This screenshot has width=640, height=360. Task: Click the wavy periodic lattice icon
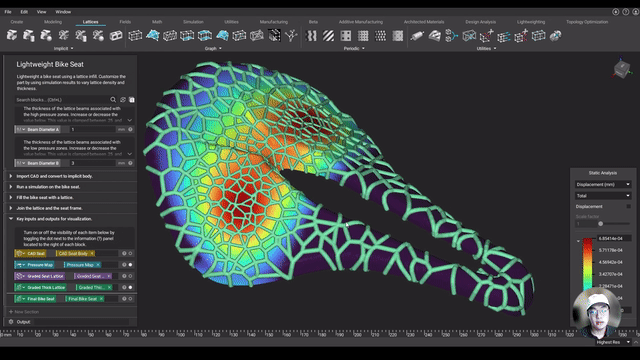[x=311, y=36]
